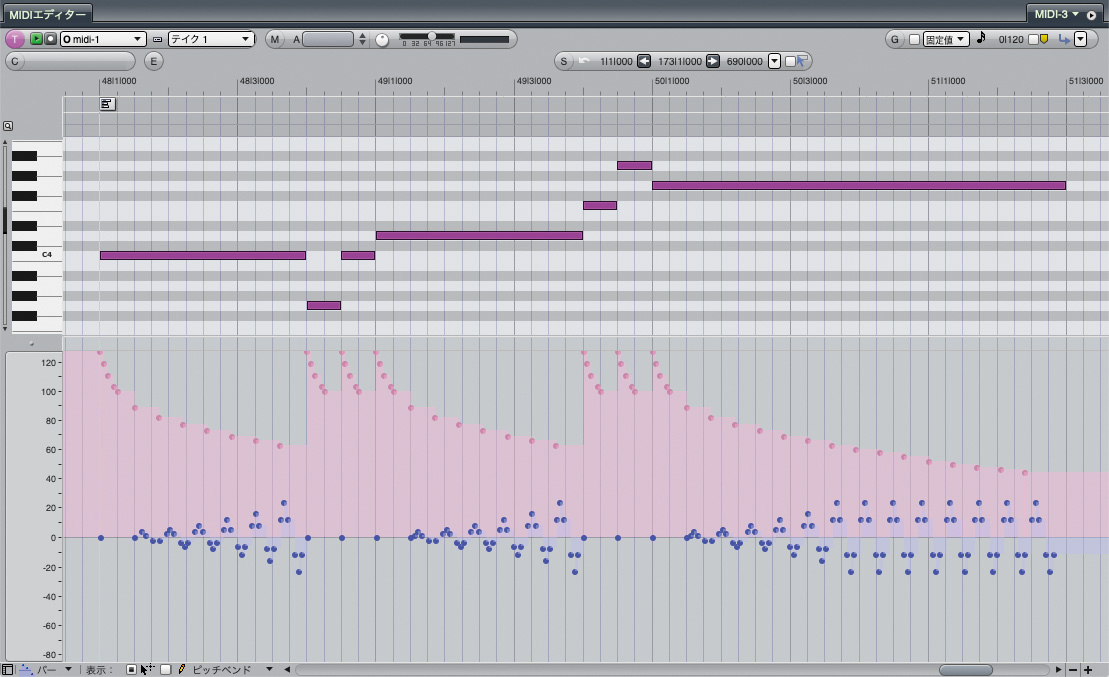Screen dimensions: 1109x677
Task: Click the round E button
Action: pyautogui.click(x=153, y=61)
